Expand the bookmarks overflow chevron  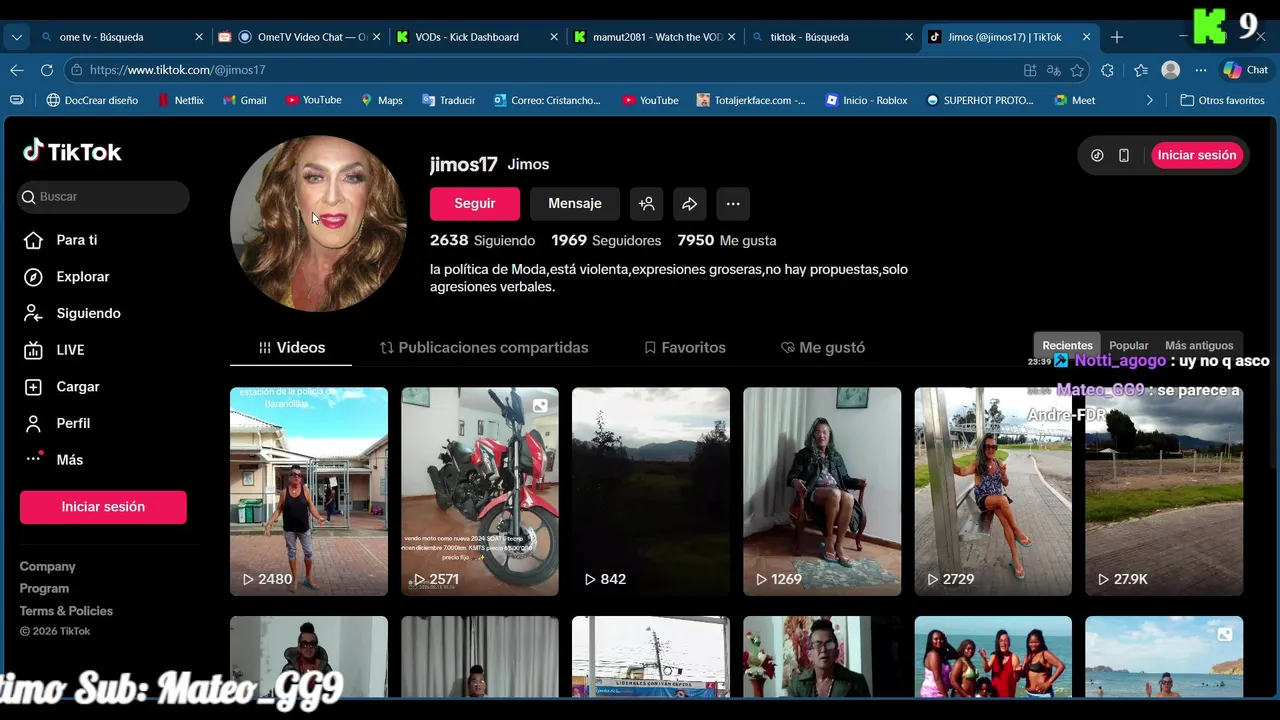(1149, 100)
